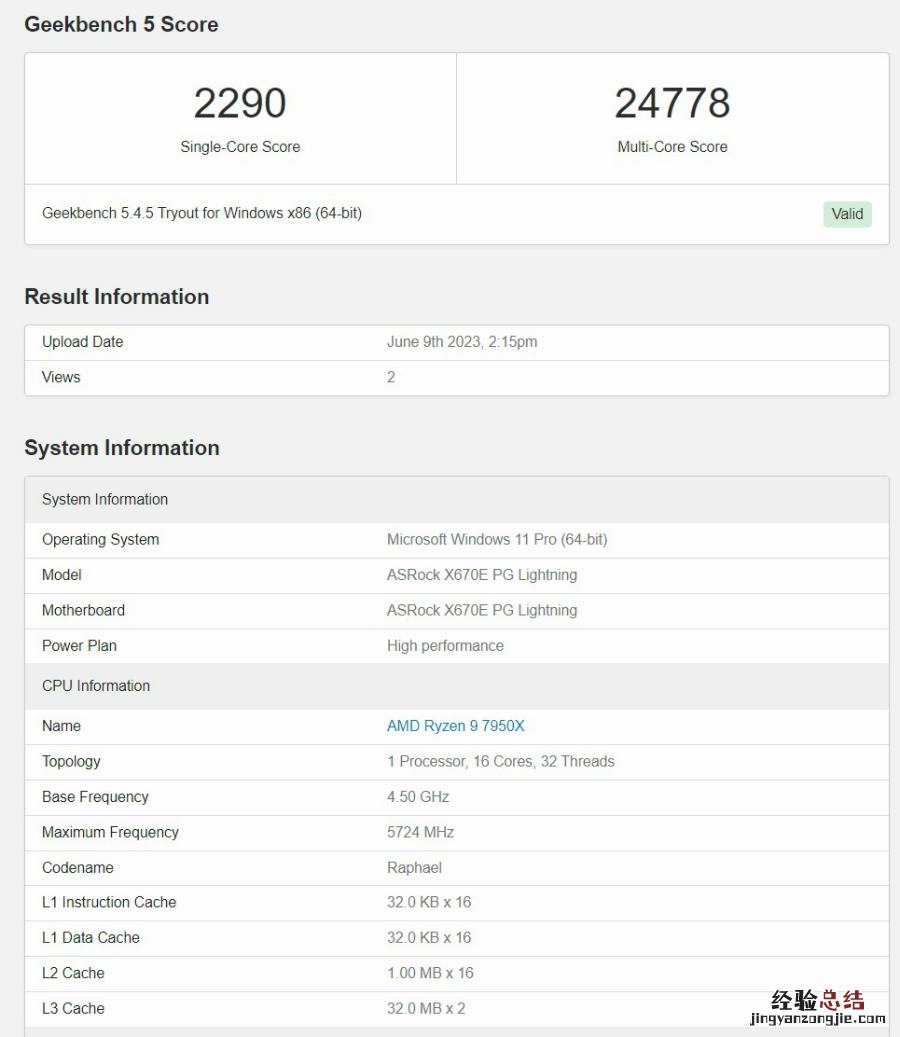Select the Motherboard value ASRock X670E PG Lightning
Viewport: 900px width, 1037px height.
(x=482, y=610)
